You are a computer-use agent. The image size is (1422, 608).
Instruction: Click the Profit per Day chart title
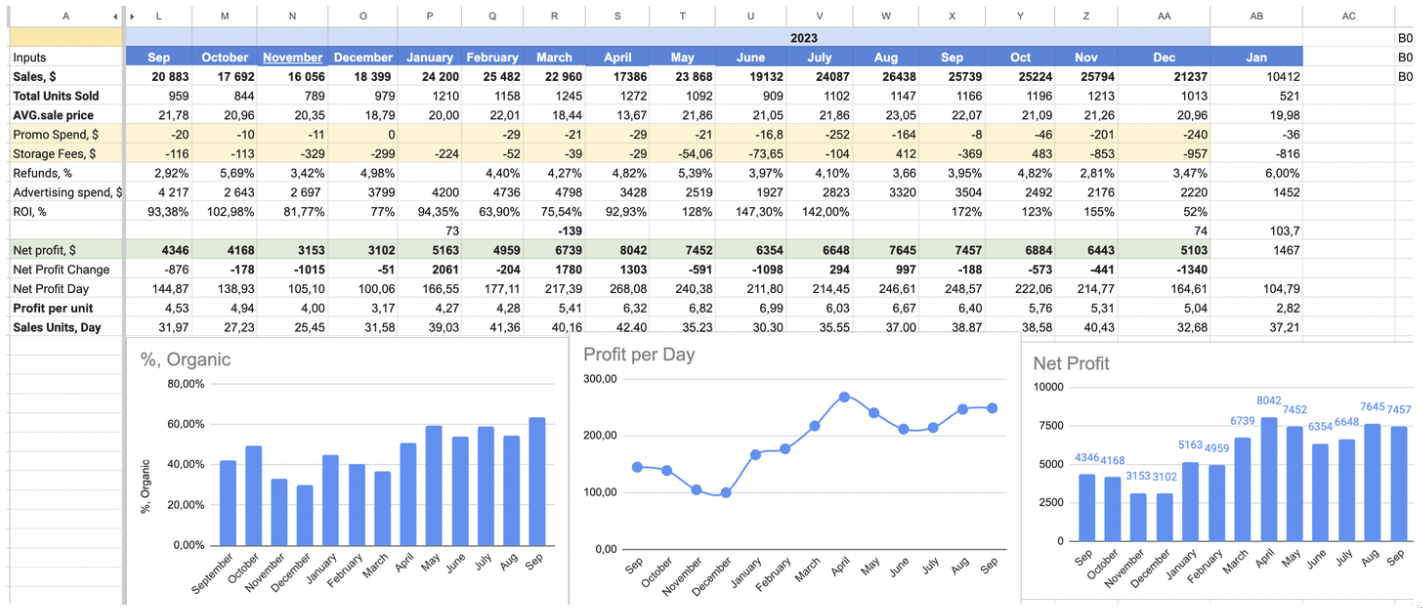coord(639,355)
